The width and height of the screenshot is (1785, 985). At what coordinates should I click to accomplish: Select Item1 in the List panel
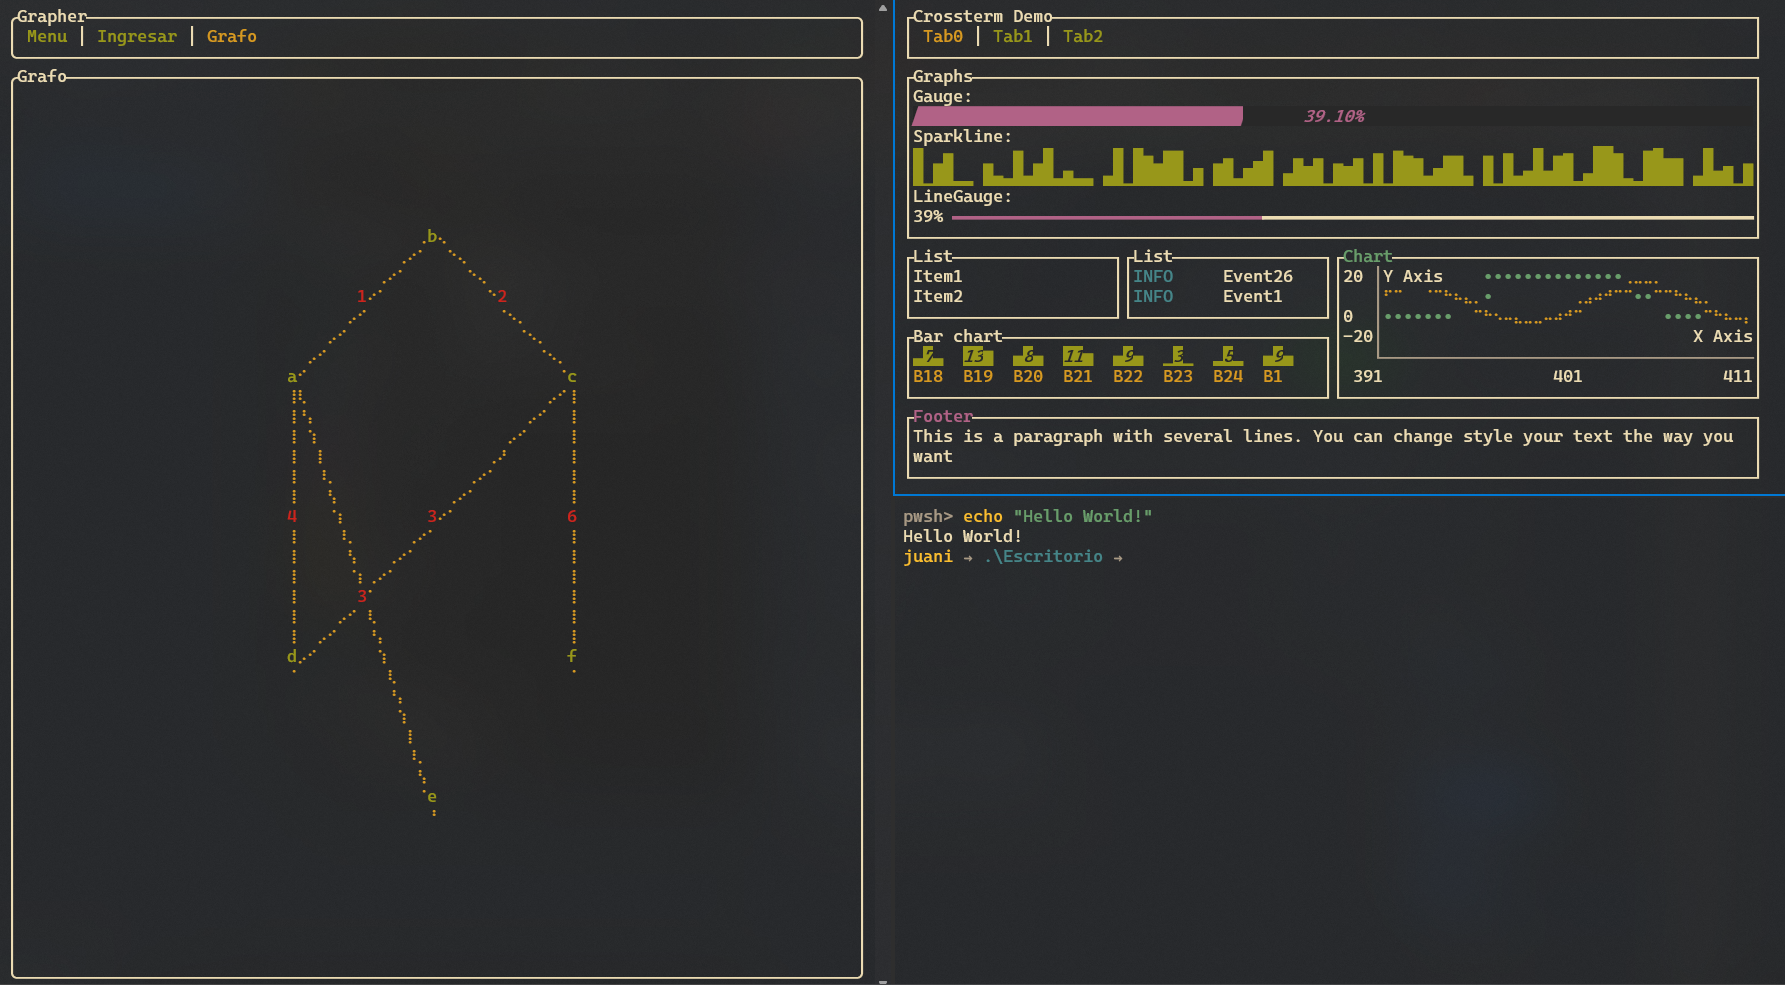pyautogui.click(x=938, y=276)
